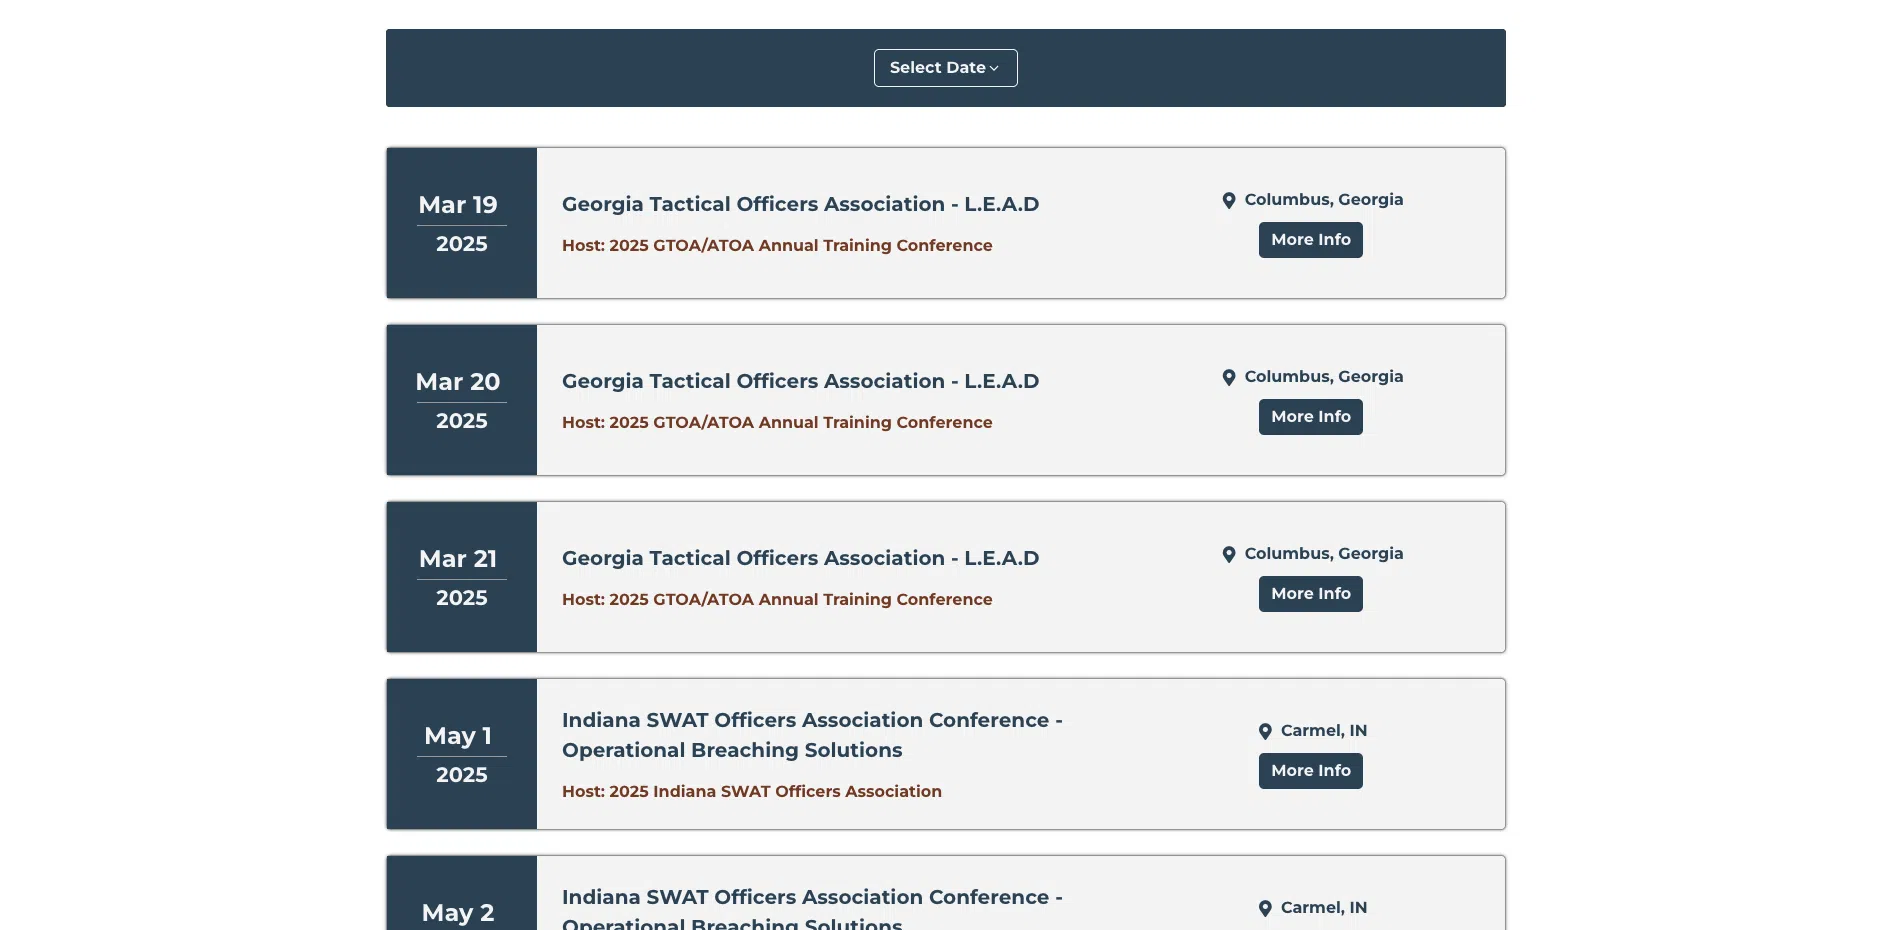This screenshot has height=930, width=1893.
Task: Click the location pin icon for Mar 21 event
Action: pyautogui.click(x=1229, y=554)
